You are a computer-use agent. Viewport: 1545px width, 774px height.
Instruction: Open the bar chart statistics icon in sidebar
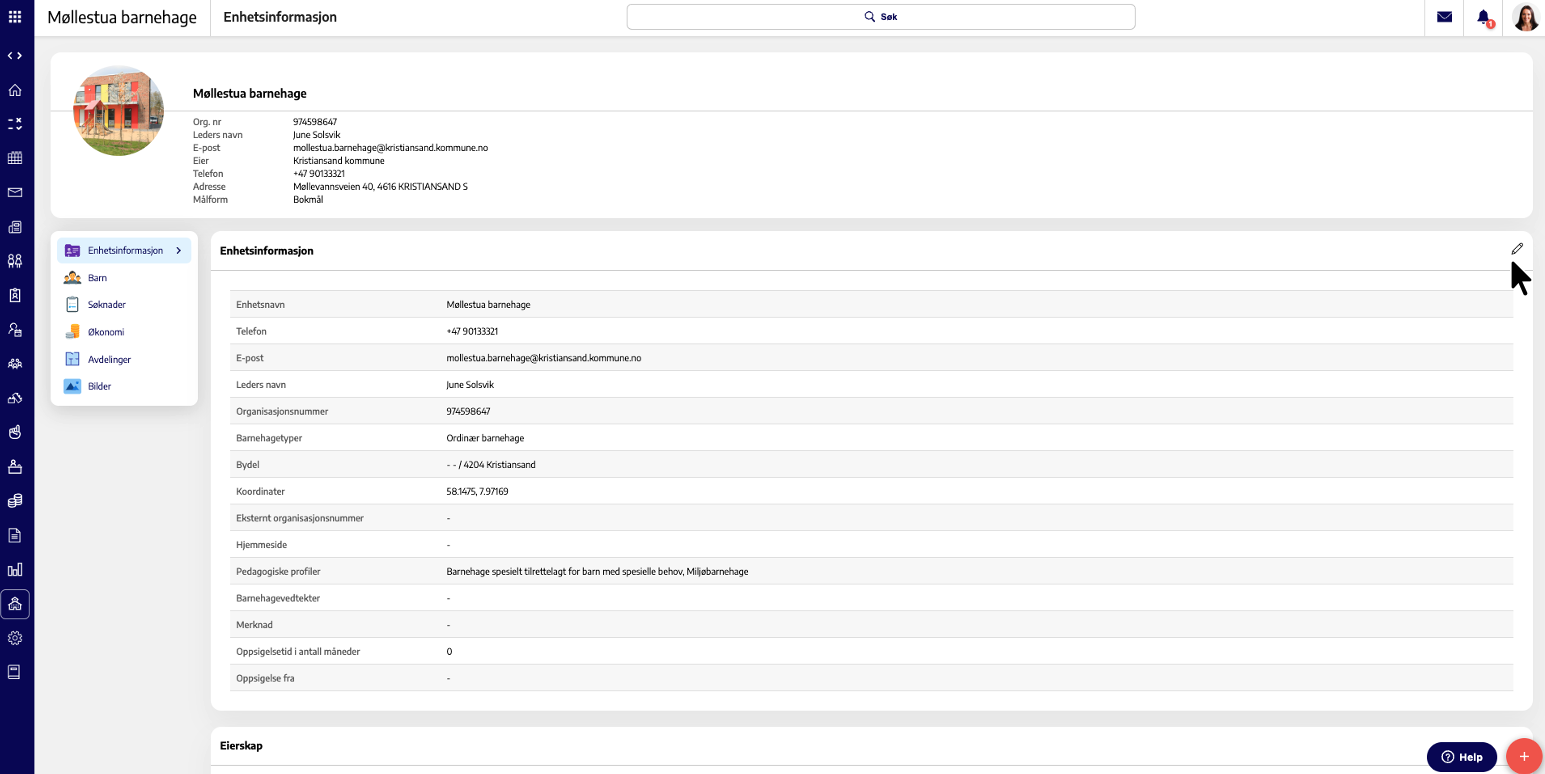15,570
